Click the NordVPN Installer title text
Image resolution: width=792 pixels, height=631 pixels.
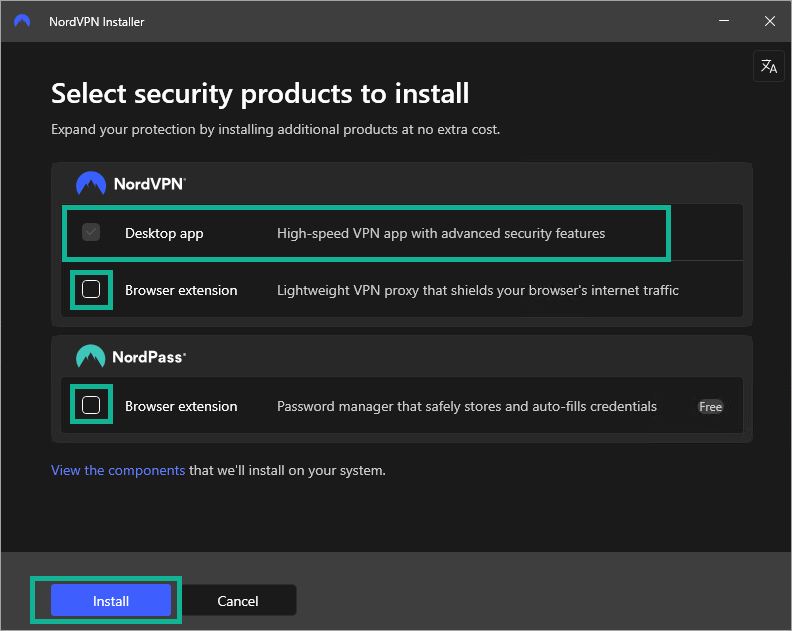(x=96, y=22)
